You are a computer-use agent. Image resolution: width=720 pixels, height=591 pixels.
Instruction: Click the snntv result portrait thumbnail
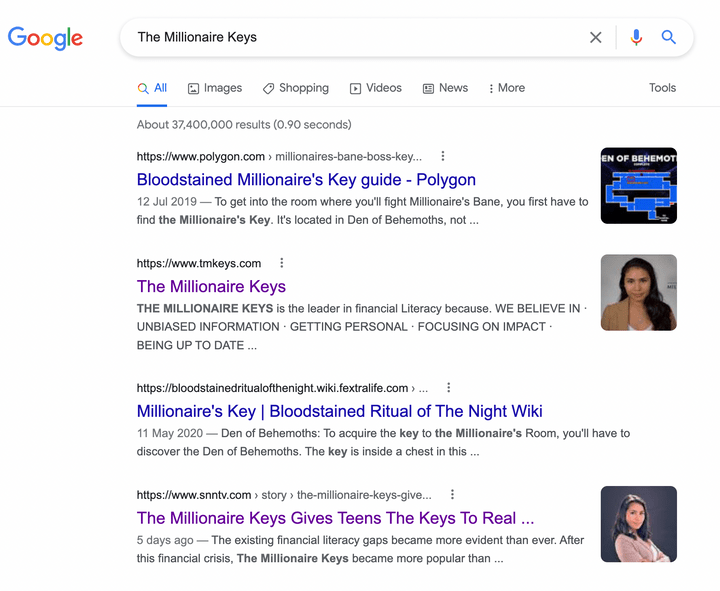tap(639, 524)
